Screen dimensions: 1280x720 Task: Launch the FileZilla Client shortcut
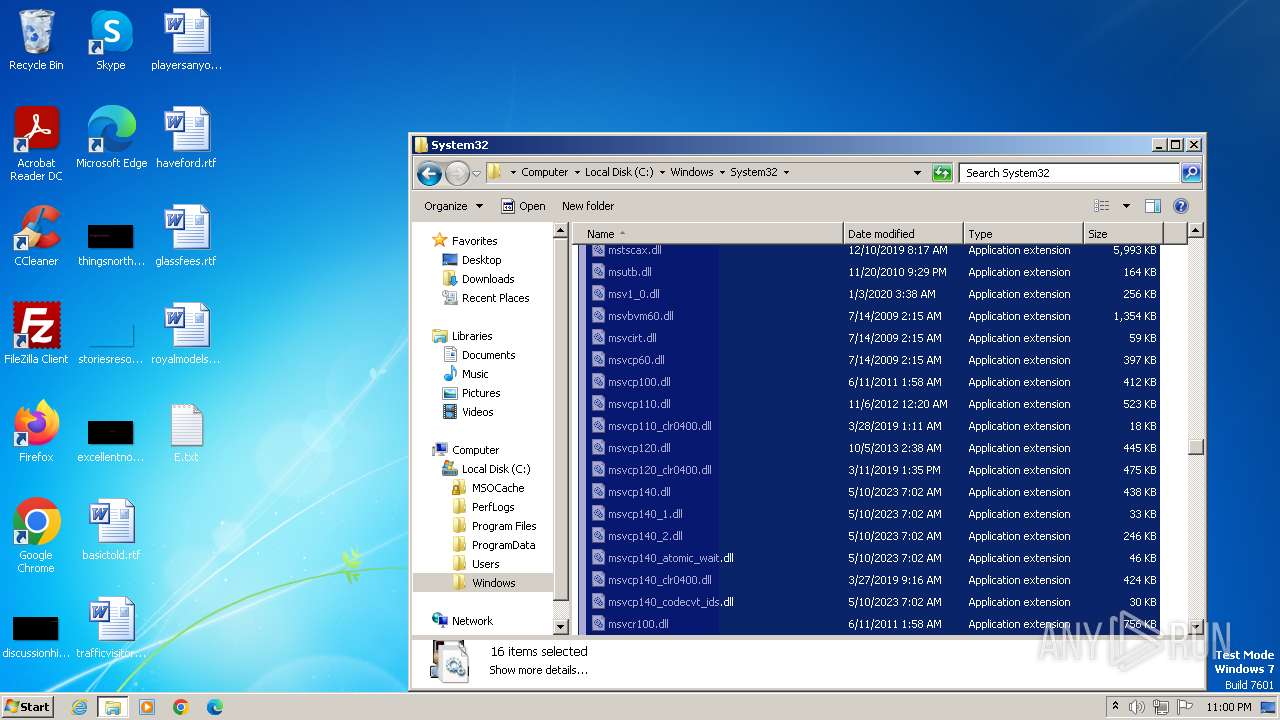click(x=36, y=334)
